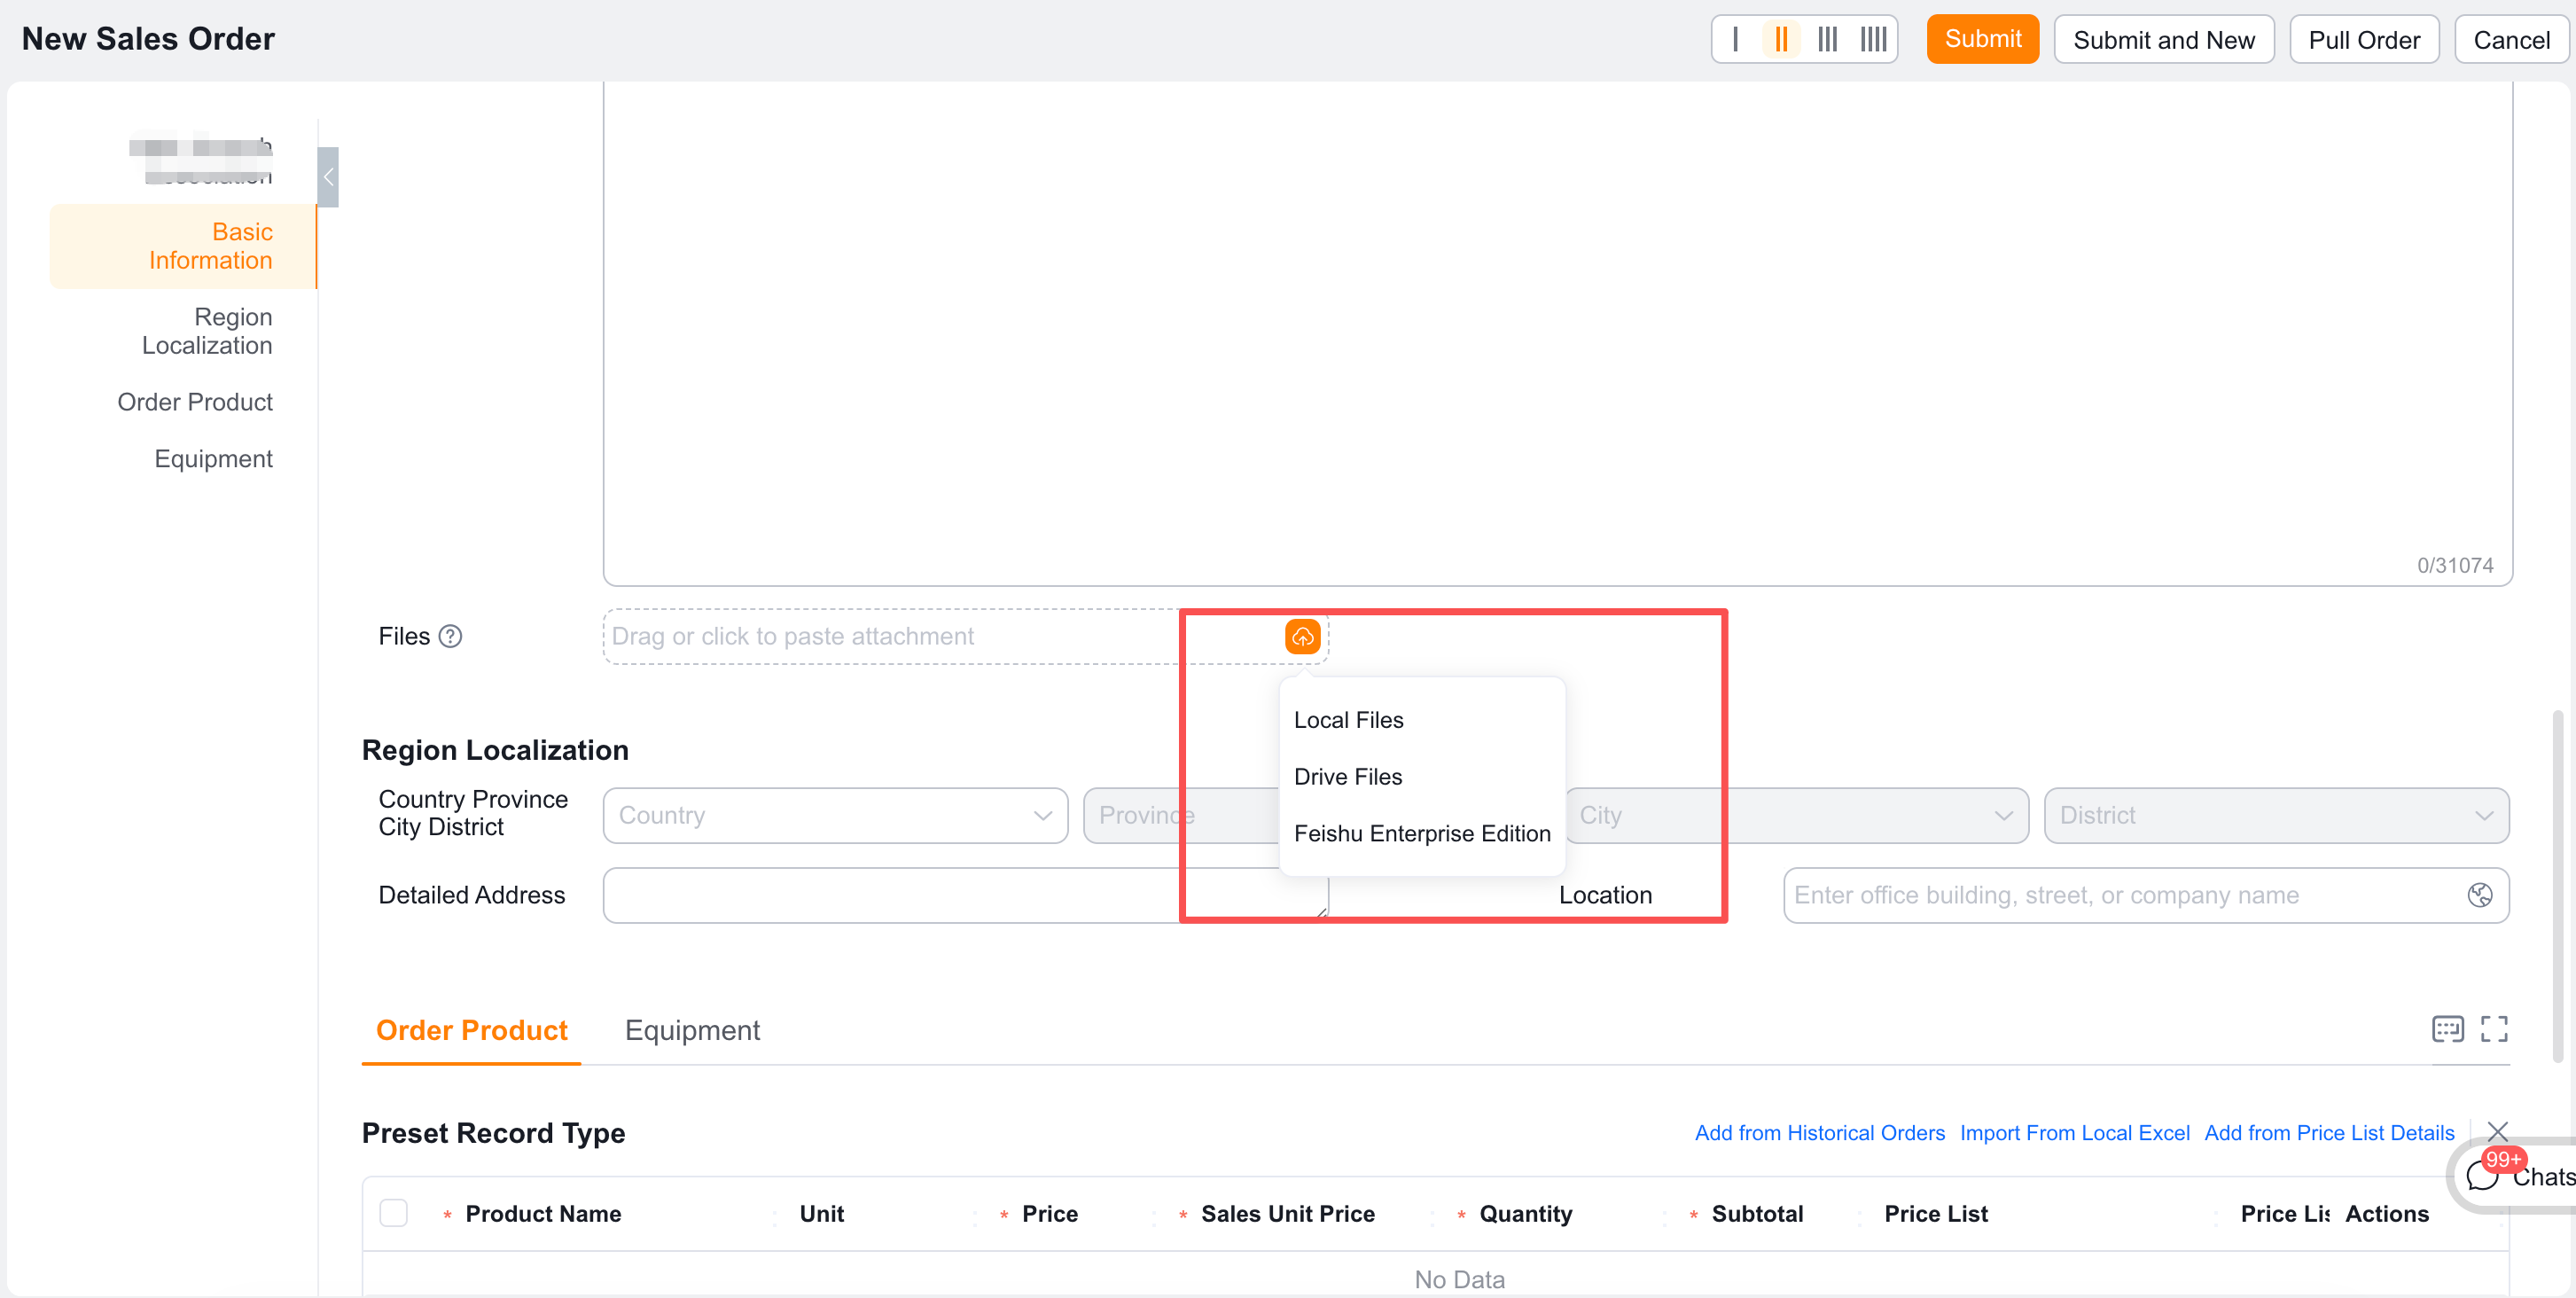The width and height of the screenshot is (2576, 1298).
Task: Select the Order Product tab
Action: coord(471,1030)
